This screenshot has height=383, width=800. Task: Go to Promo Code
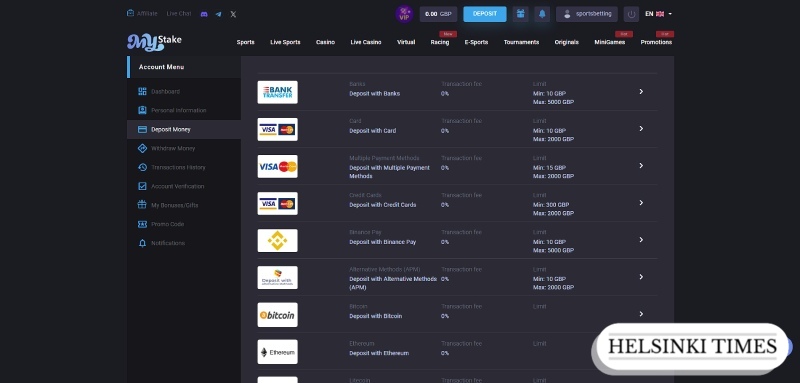[x=167, y=224]
